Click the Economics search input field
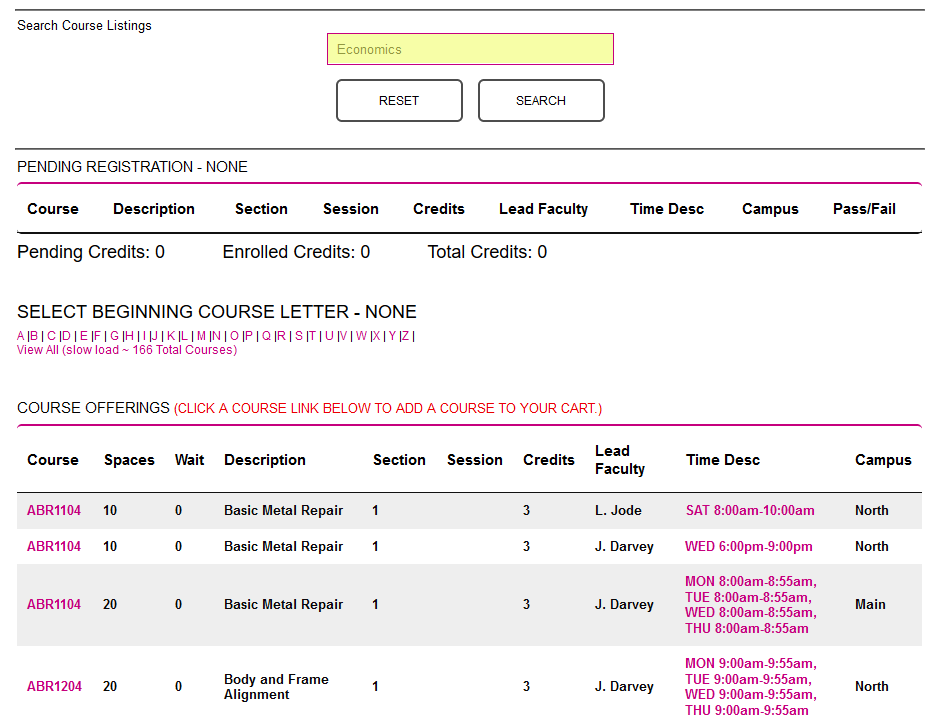 [469, 48]
